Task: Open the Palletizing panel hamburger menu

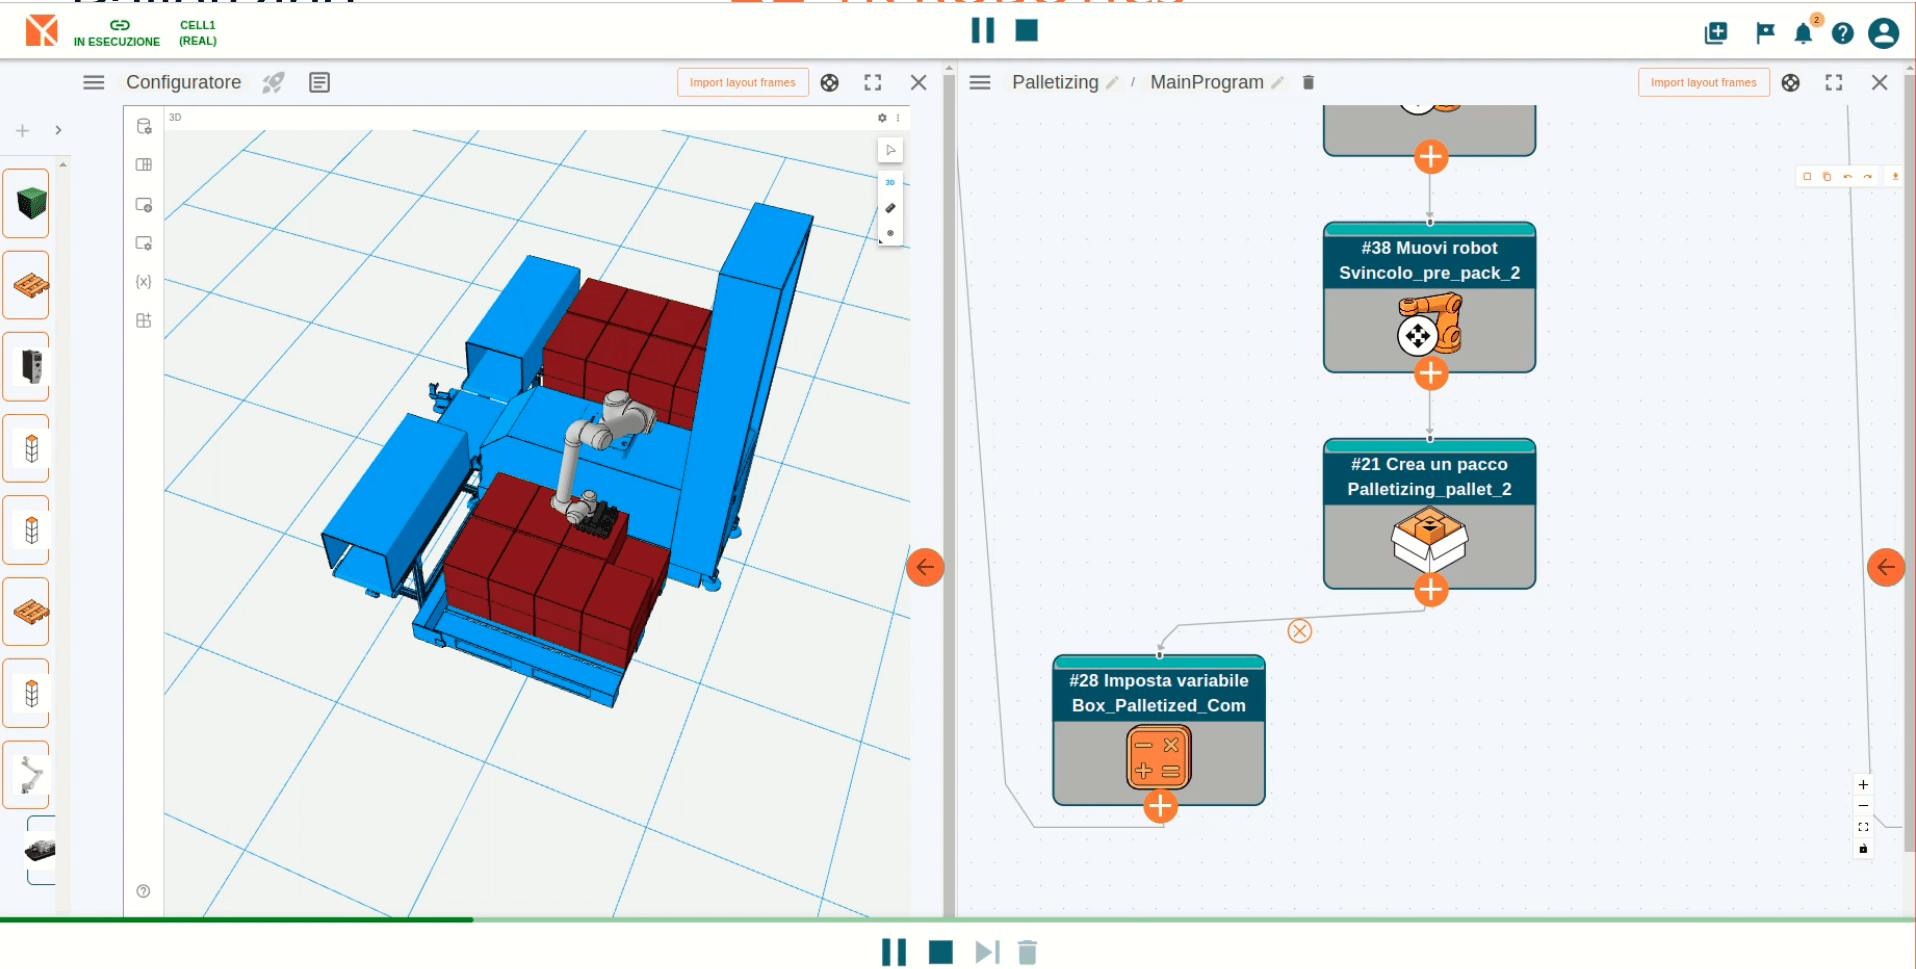Action: point(980,83)
